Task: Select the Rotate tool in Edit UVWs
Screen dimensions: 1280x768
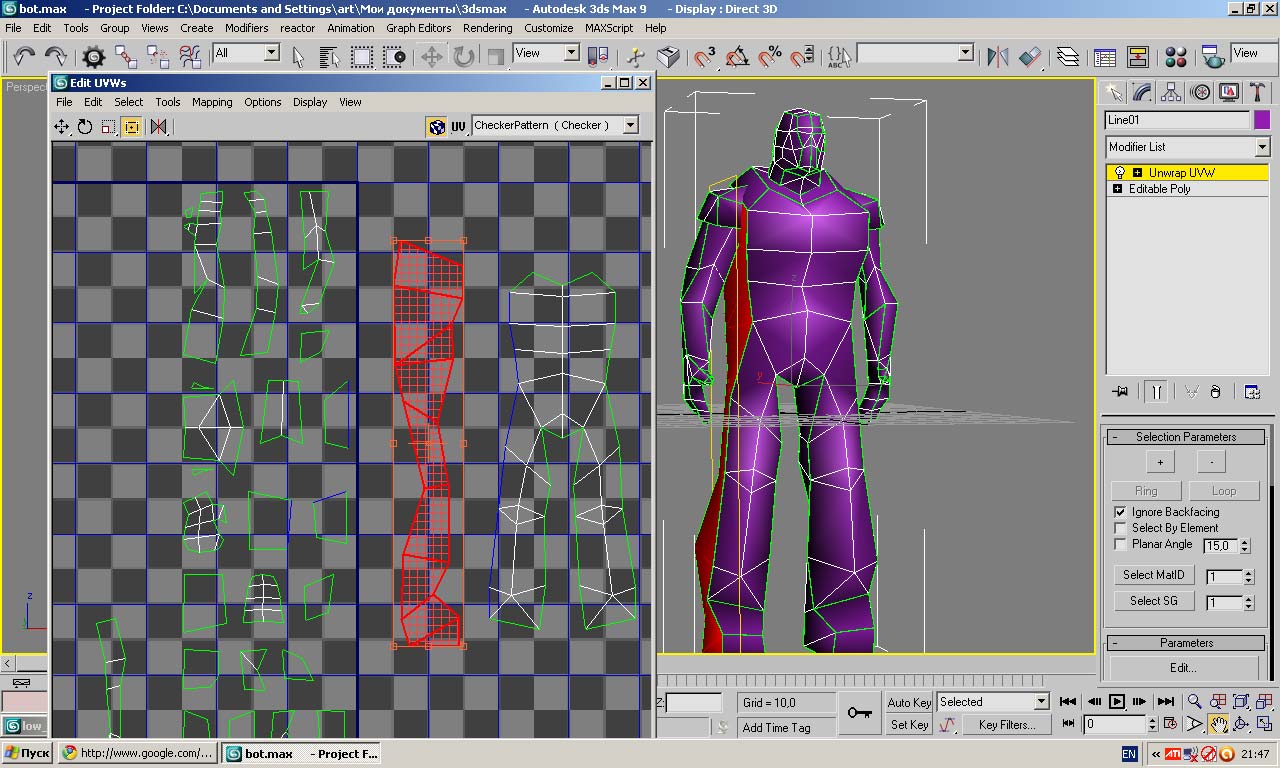Action: (x=85, y=127)
